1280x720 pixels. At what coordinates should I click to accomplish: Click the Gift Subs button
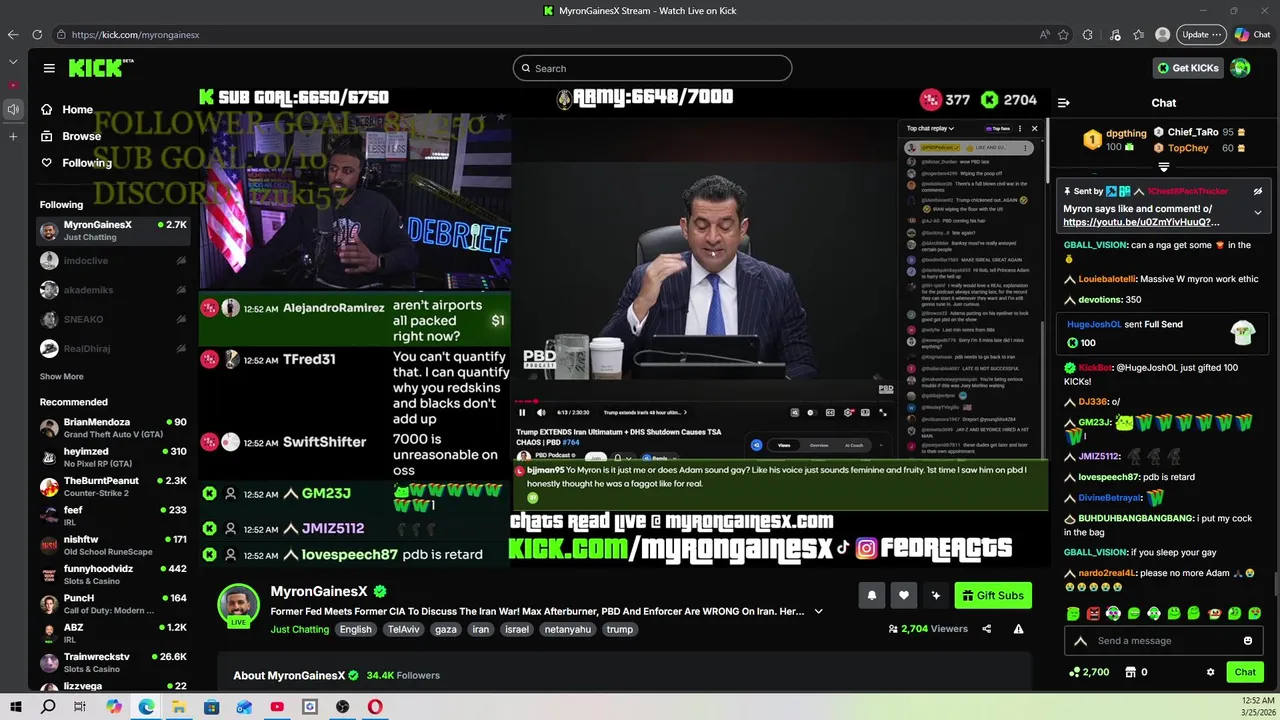pyautogui.click(x=993, y=595)
